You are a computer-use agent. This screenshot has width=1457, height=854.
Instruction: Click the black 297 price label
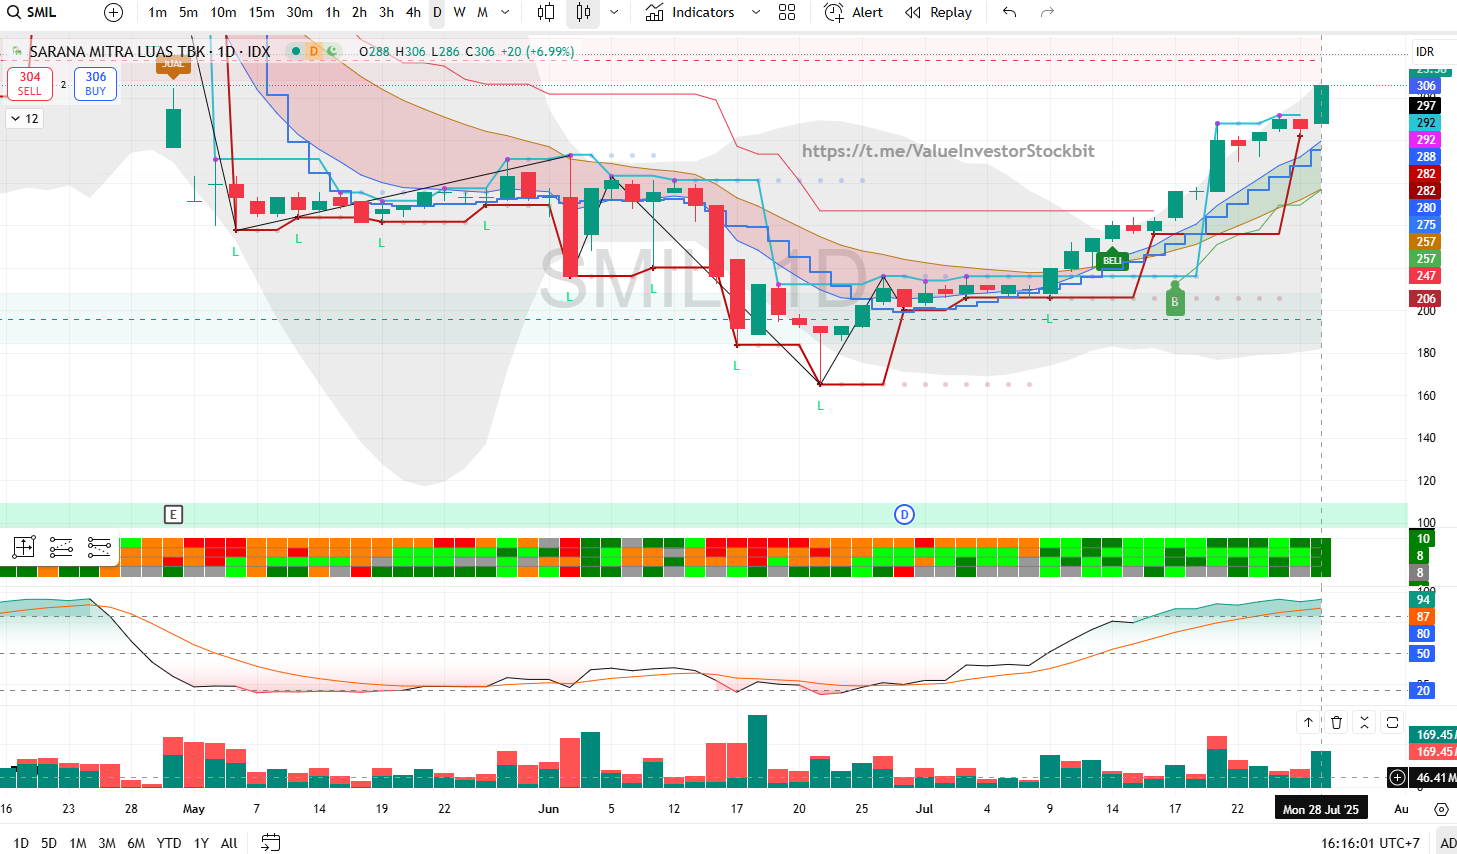coord(1425,105)
